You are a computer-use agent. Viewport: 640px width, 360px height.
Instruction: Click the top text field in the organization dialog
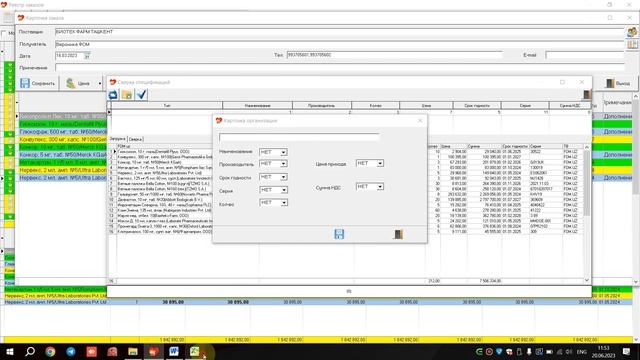[299, 137]
